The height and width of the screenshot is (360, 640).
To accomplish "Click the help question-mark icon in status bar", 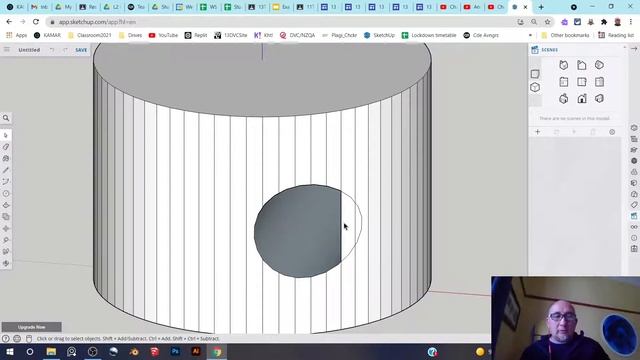I will (x=5, y=338).
